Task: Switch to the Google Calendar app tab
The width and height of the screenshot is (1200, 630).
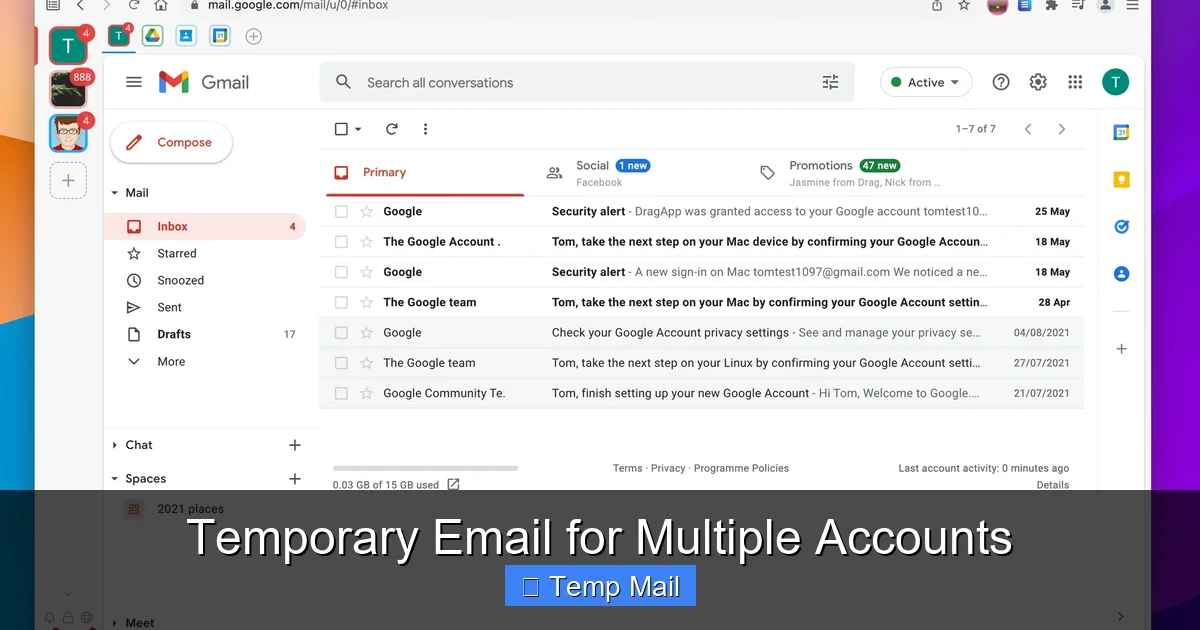Action: [x=220, y=36]
